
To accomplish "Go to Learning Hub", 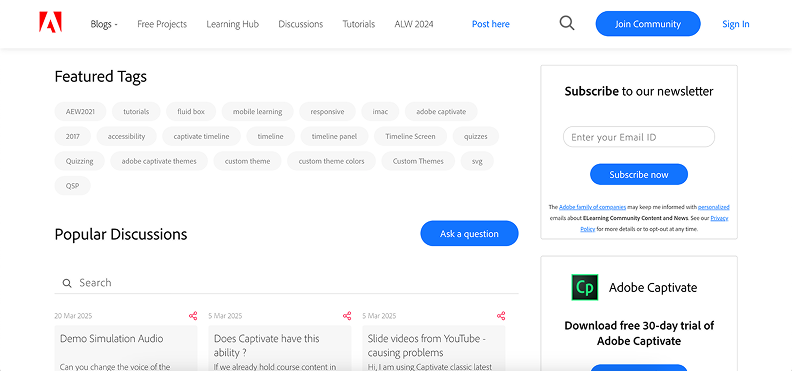I will tap(232, 24).
